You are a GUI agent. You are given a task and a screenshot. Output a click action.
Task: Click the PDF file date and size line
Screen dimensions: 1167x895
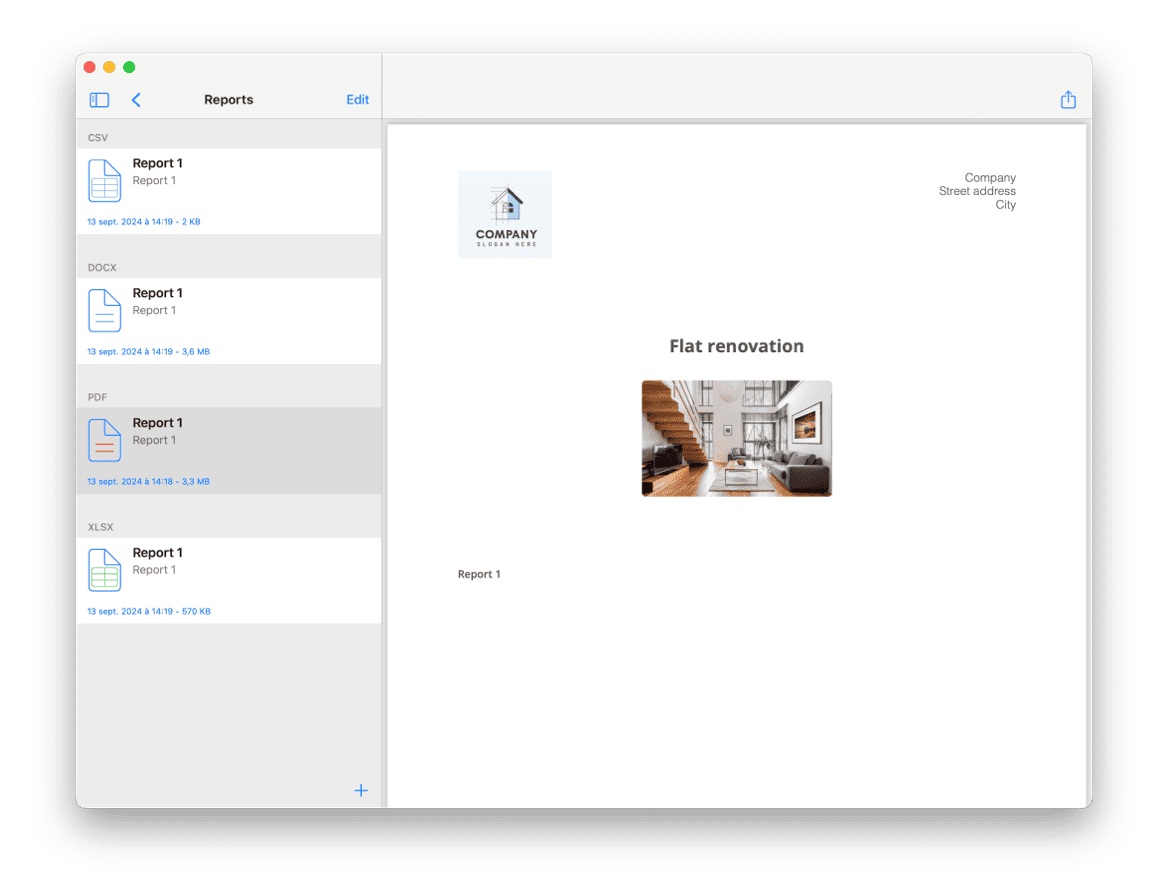point(148,482)
